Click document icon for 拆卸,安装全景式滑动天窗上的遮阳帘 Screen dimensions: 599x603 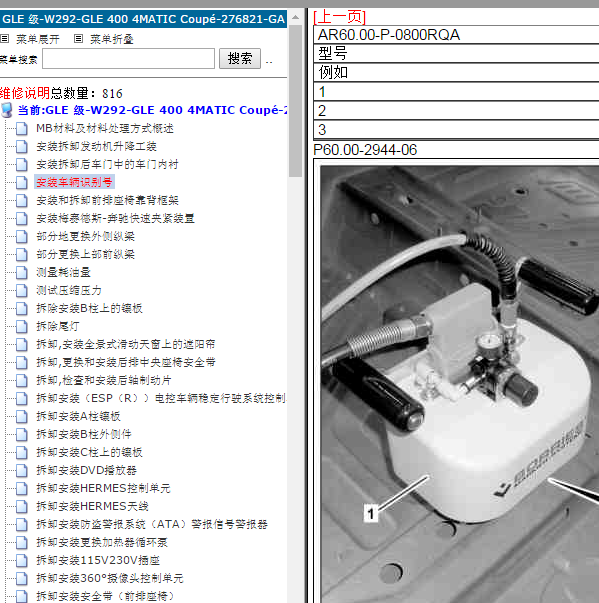pos(22,345)
